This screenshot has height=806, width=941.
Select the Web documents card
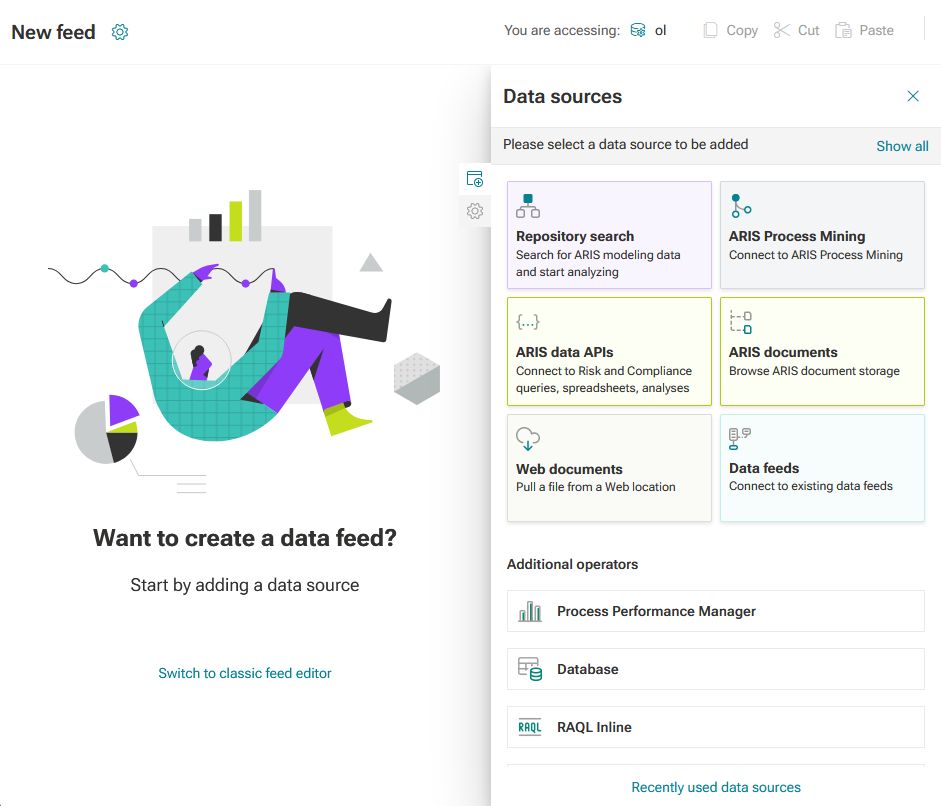[609, 468]
